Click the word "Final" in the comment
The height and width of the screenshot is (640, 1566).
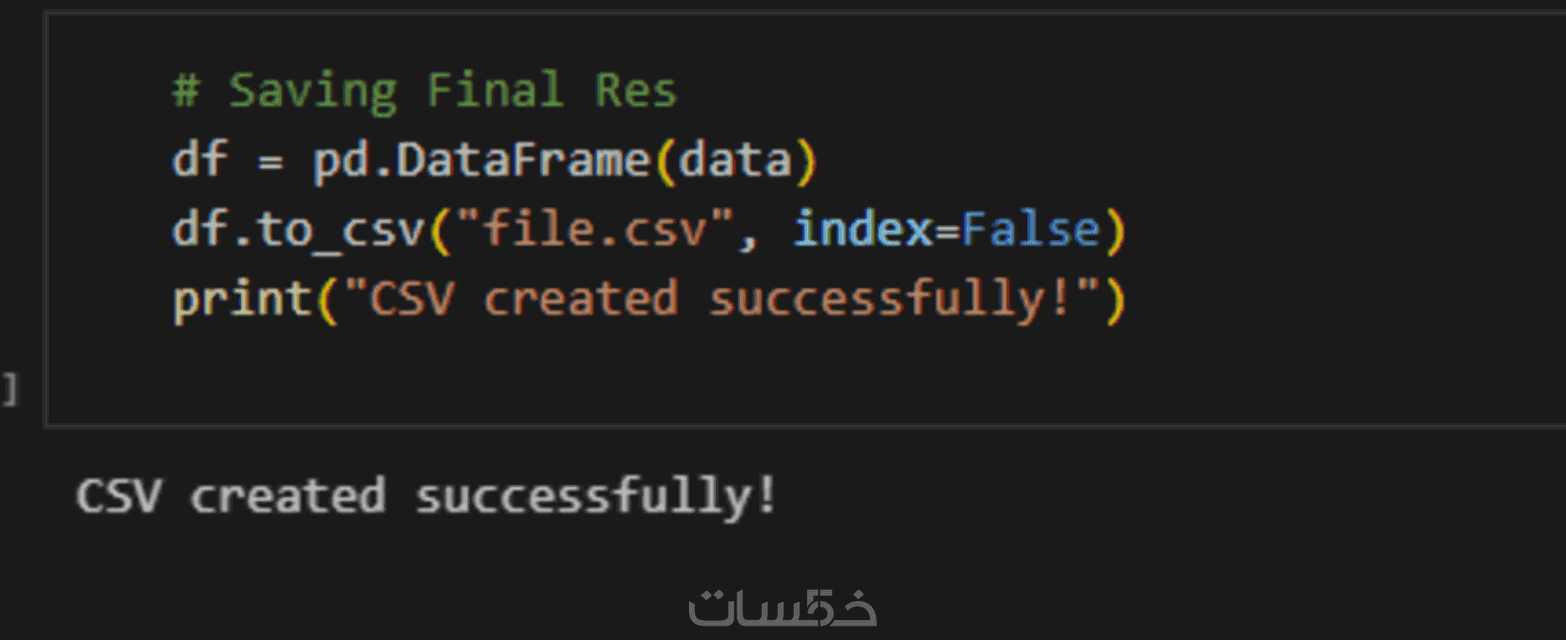(x=495, y=91)
